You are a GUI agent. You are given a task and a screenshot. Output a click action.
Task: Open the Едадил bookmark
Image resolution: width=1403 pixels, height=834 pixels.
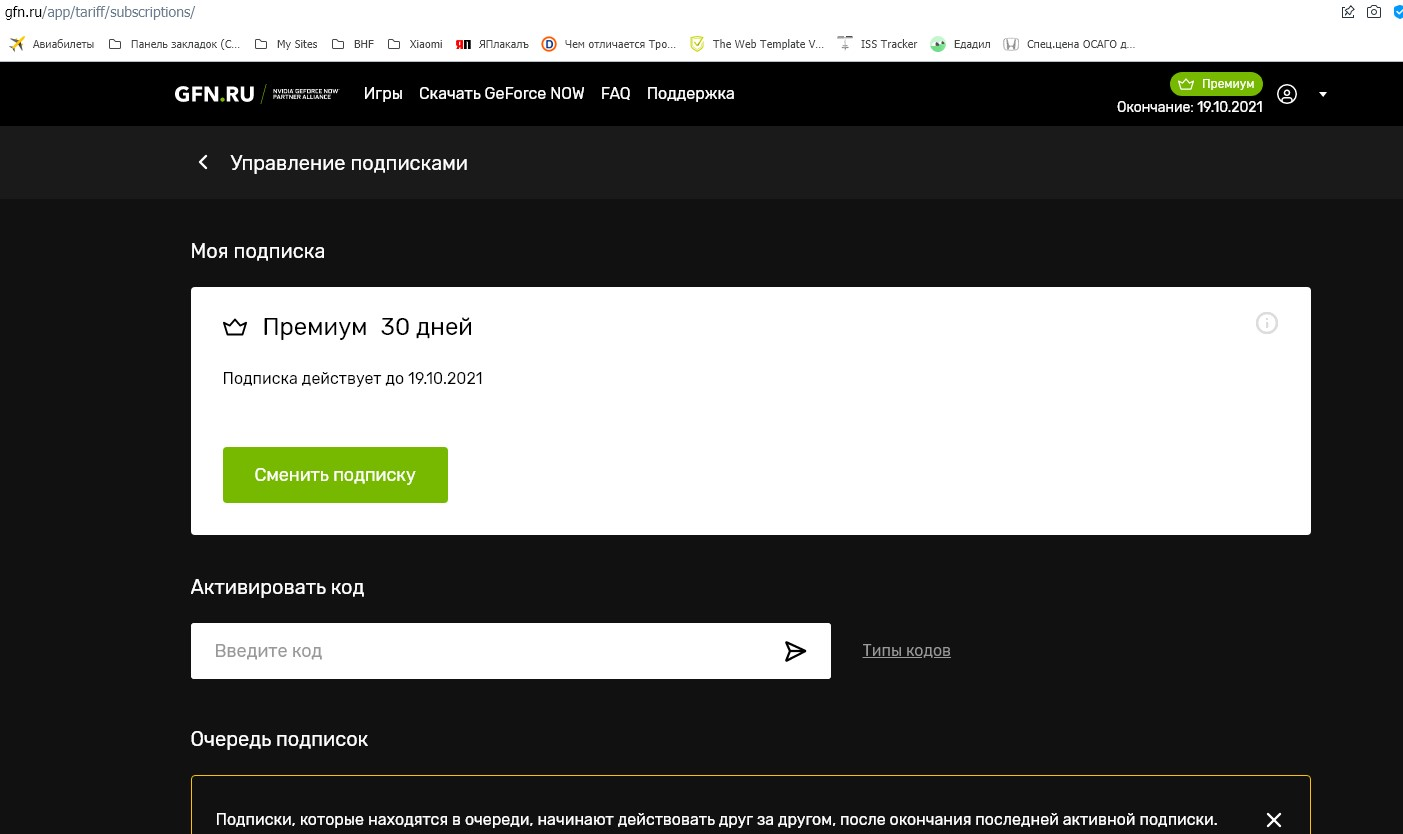tap(960, 44)
